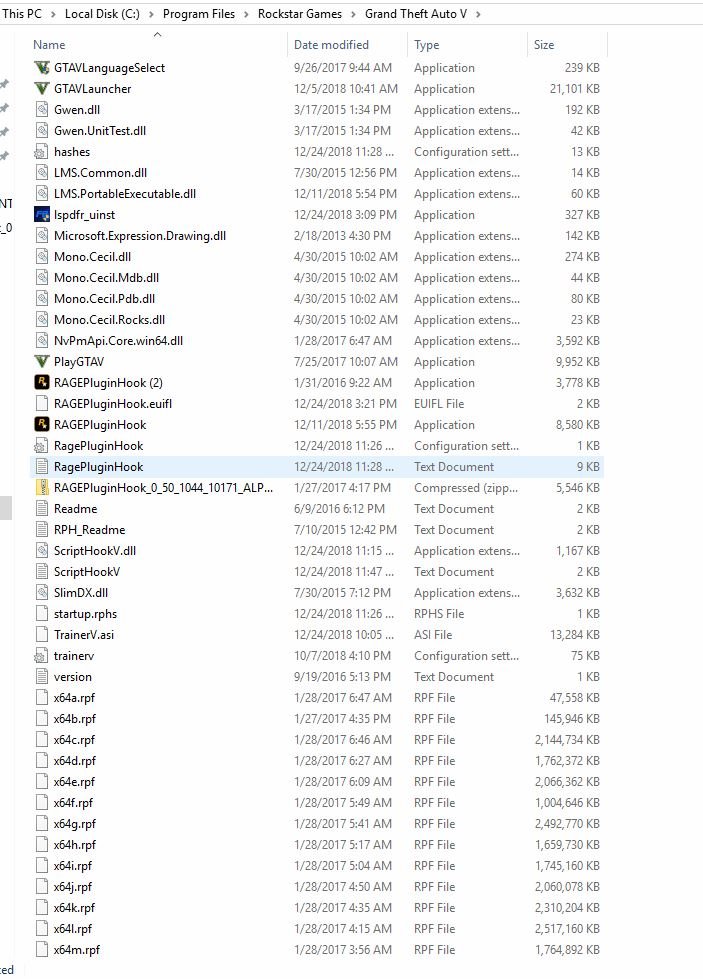Click the Grand Theft Auto V breadcrumb
The height and width of the screenshot is (979, 703).
click(x=416, y=14)
